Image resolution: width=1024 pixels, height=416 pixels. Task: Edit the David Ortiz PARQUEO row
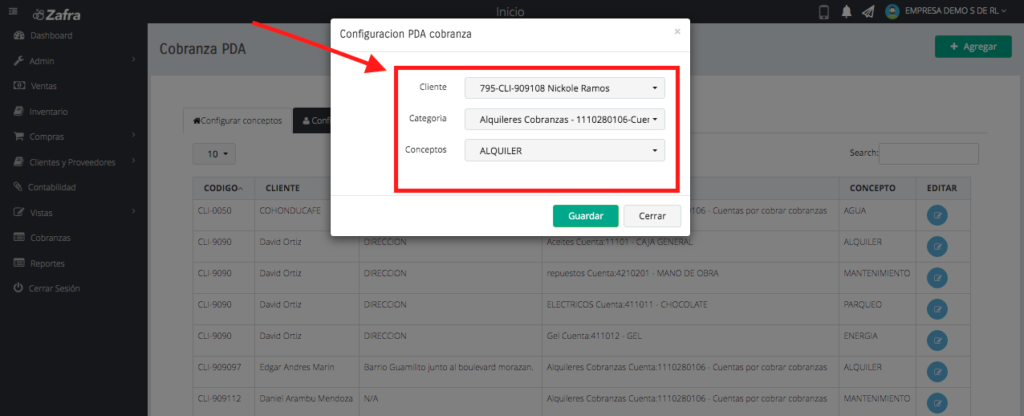tap(937, 309)
